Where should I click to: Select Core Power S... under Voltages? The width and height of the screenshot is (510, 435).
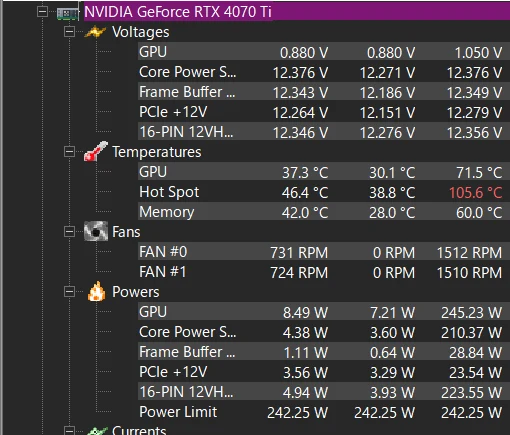tap(188, 72)
